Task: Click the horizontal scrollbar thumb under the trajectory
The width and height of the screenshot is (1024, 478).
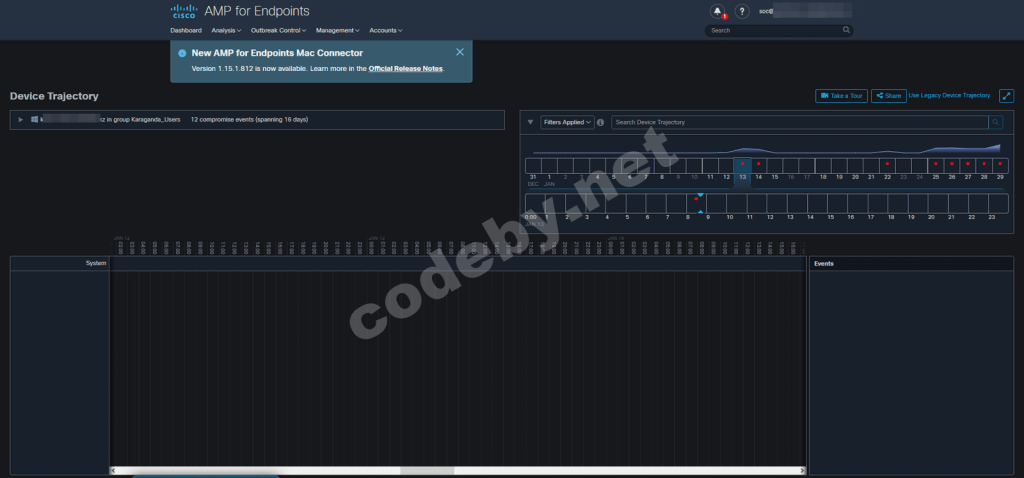Action: pyautogui.click(x=427, y=470)
